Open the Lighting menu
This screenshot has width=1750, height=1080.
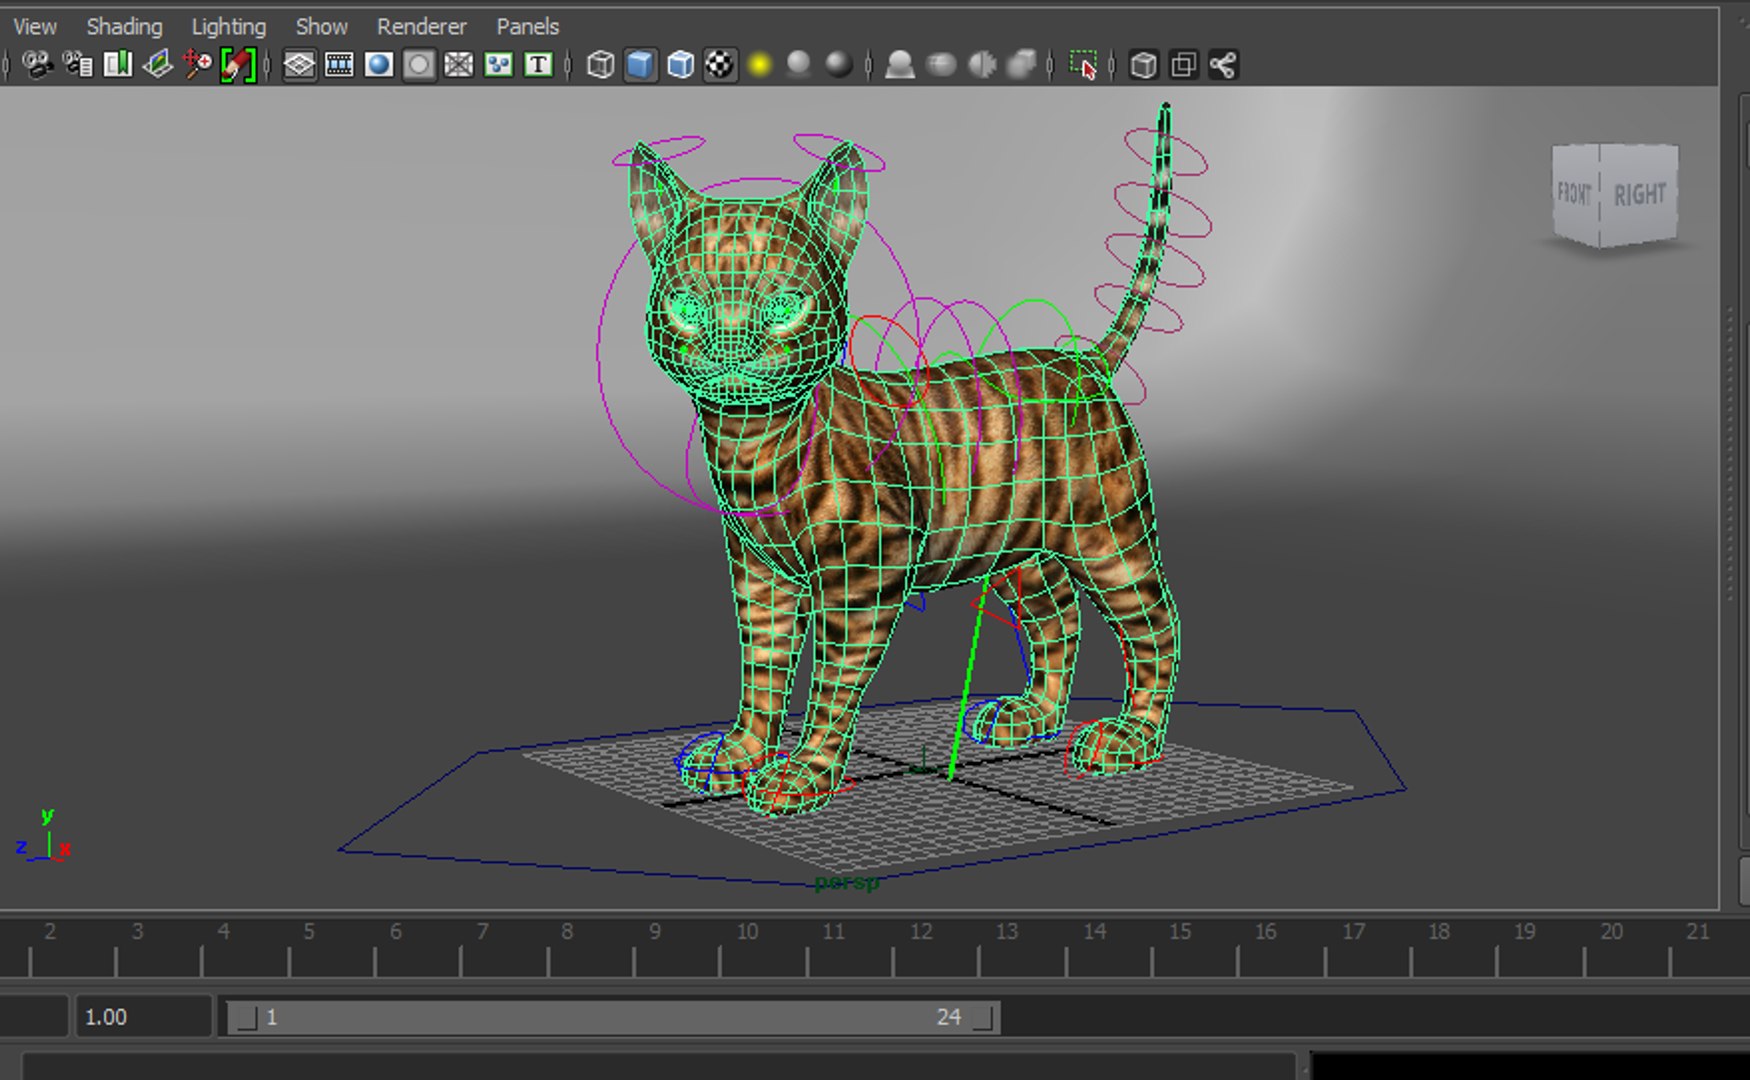coord(229,26)
